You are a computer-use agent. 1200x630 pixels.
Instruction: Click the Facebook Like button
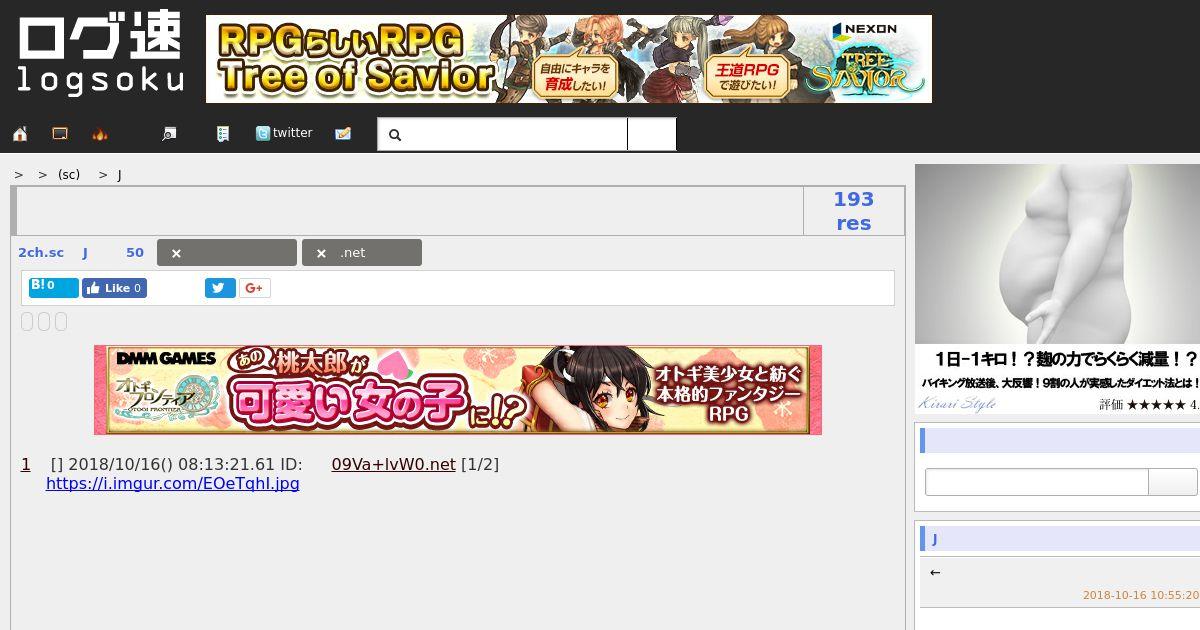(114, 288)
